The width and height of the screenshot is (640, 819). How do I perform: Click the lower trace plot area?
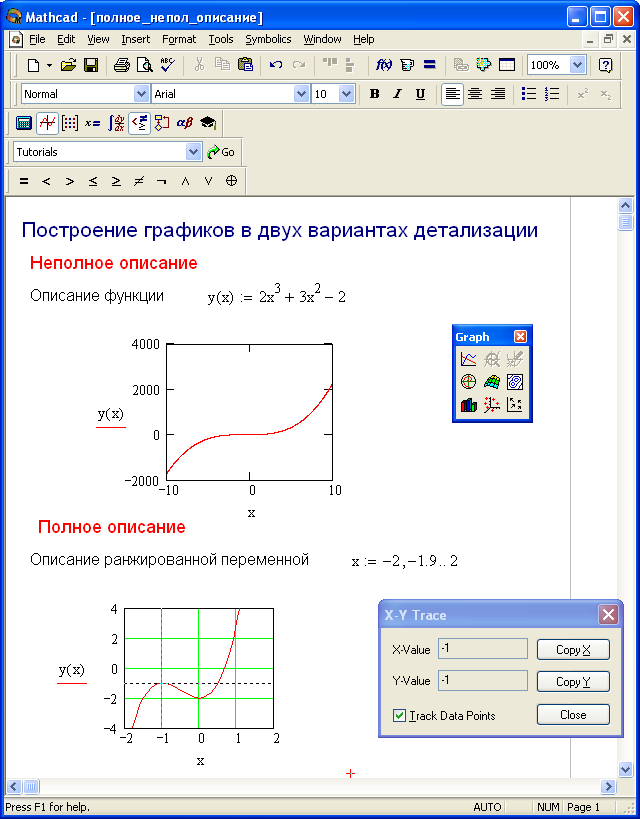pyautogui.click(x=199, y=669)
